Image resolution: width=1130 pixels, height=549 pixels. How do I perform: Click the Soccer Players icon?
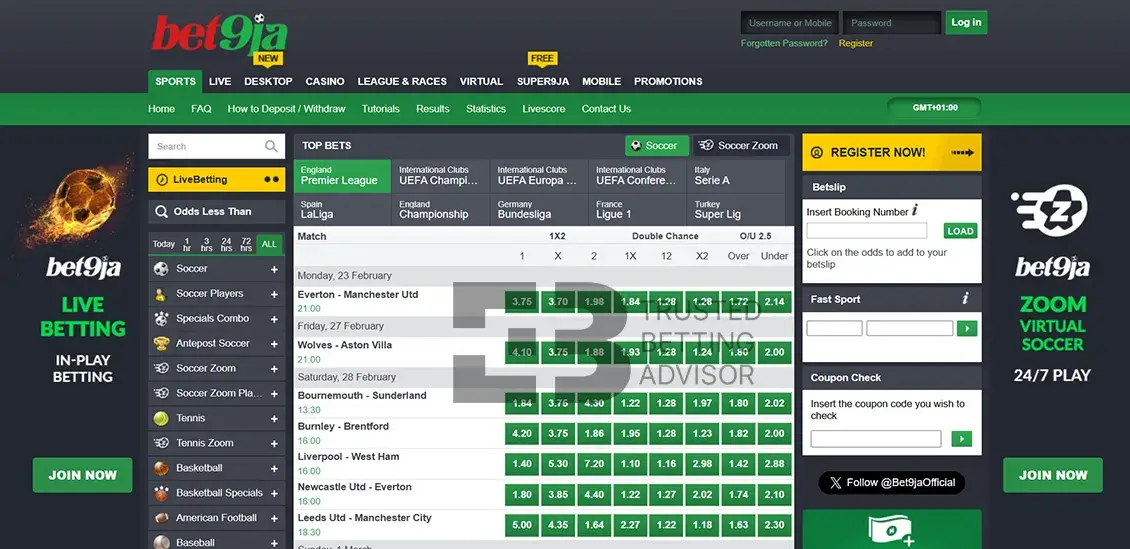161,294
